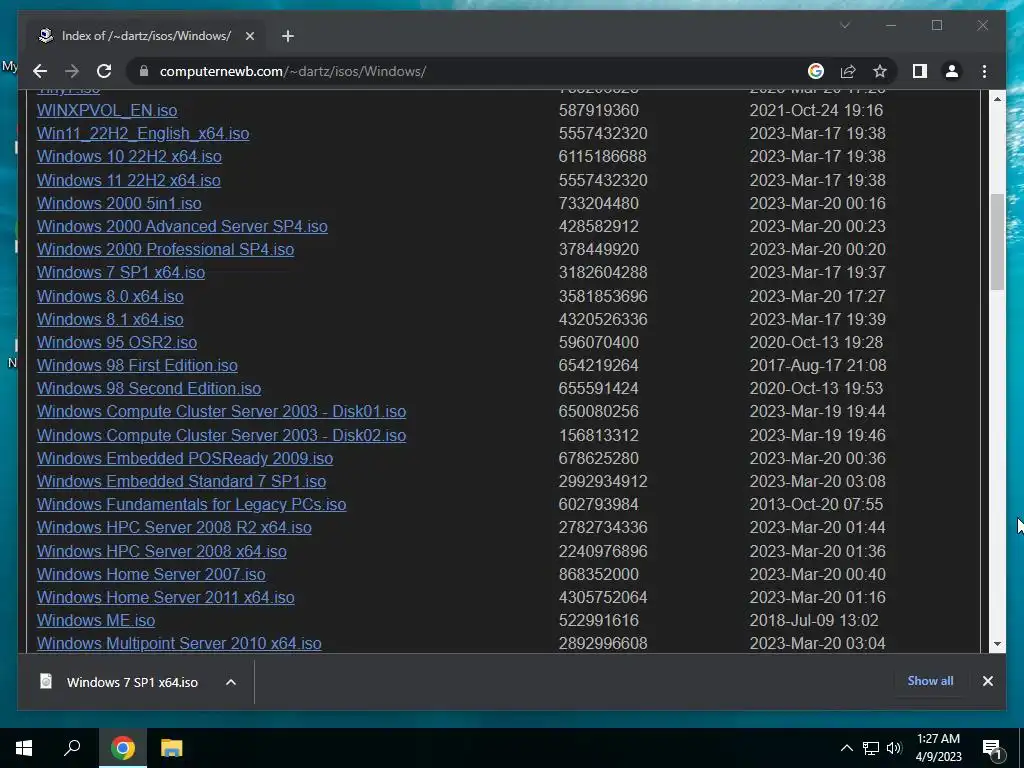Click the Windows 10 22H2 x64.iso link
Image resolution: width=1024 pixels, height=768 pixels.
(129, 157)
